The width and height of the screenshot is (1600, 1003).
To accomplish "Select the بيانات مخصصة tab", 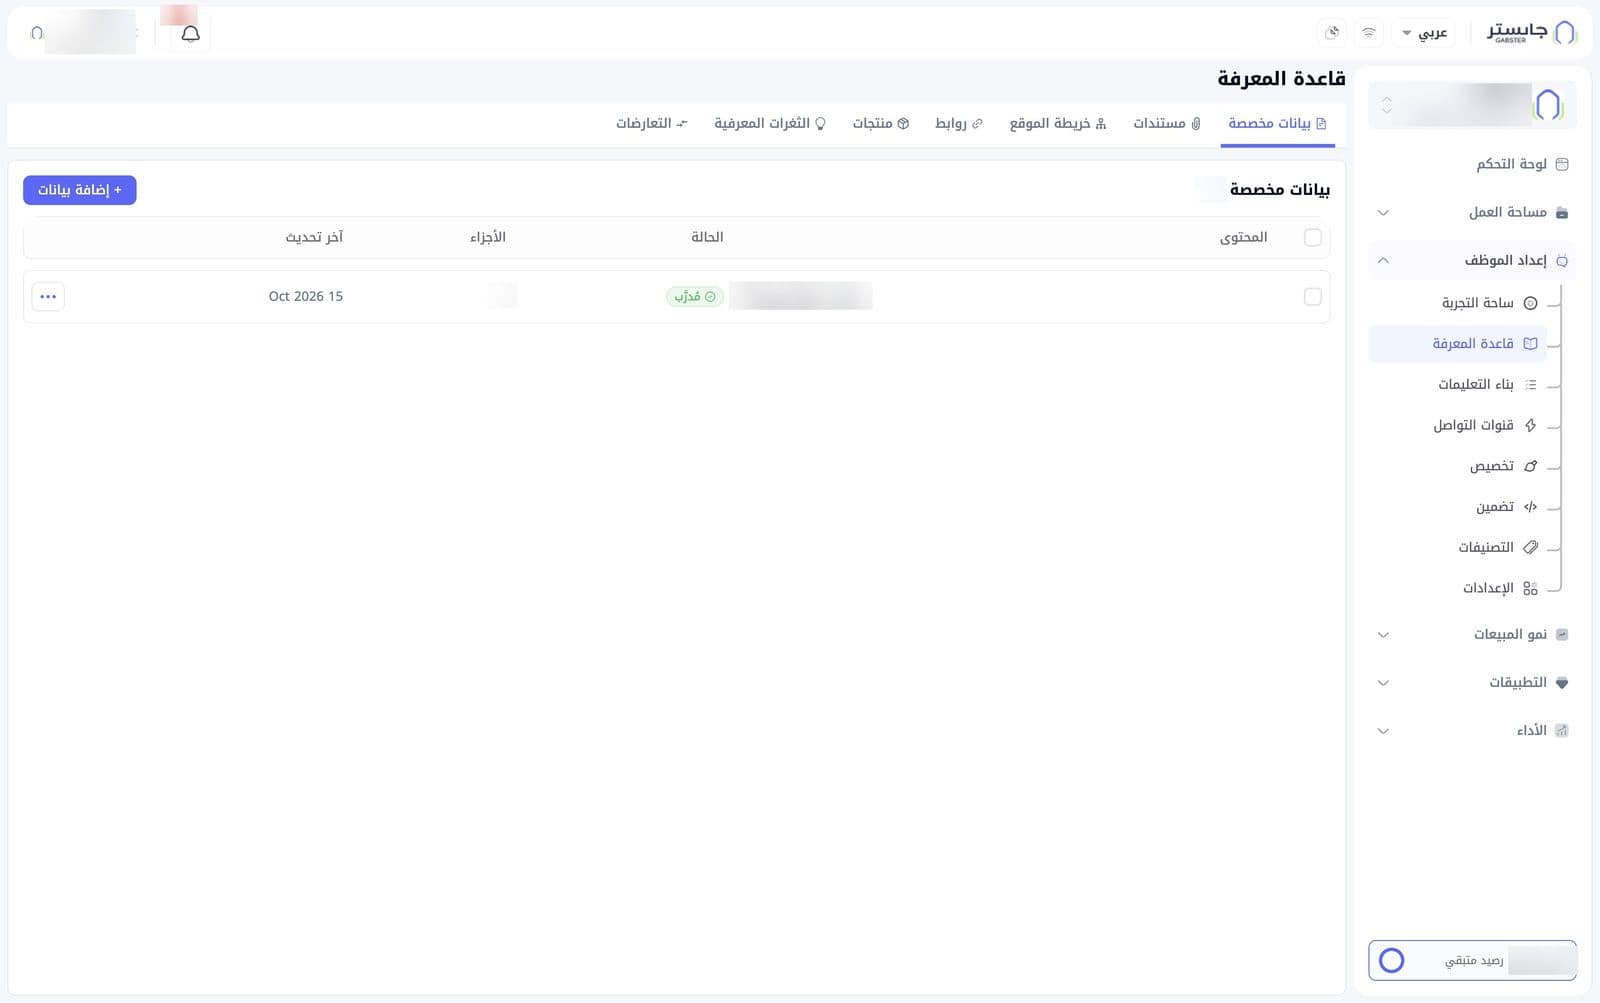I will (x=1278, y=124).
